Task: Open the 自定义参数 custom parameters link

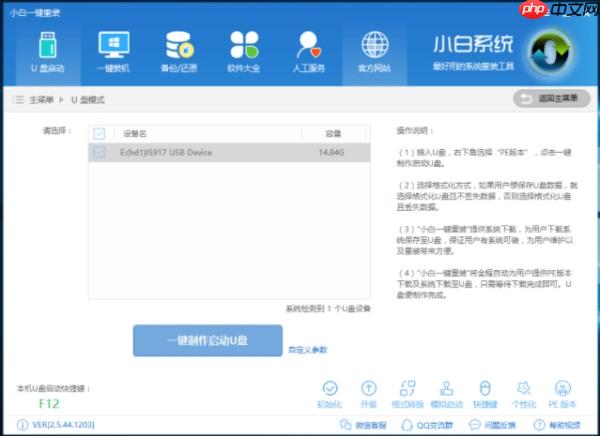Action: pos(308,350)
